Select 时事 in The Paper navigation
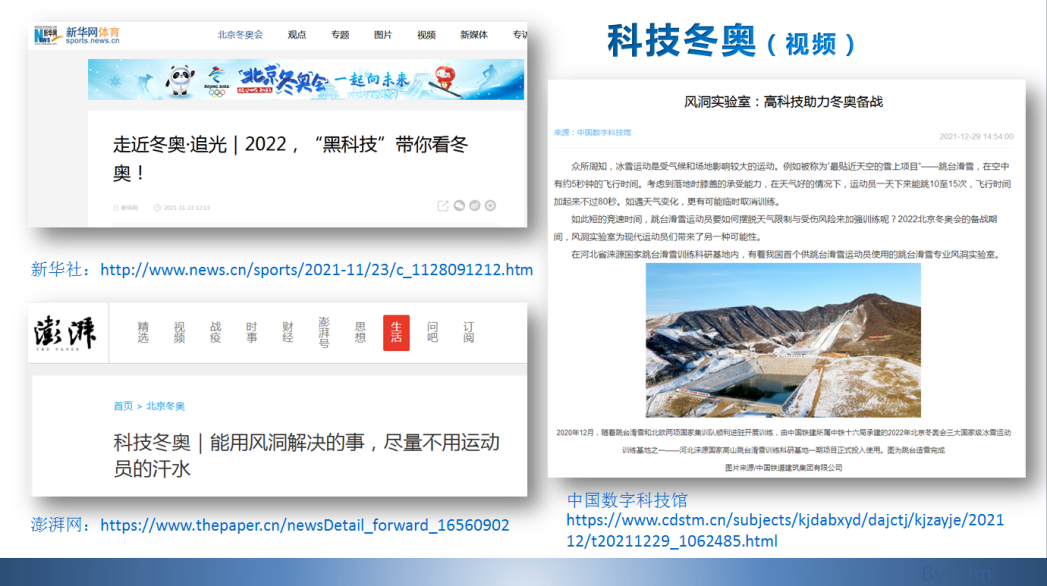 [251, 332]
